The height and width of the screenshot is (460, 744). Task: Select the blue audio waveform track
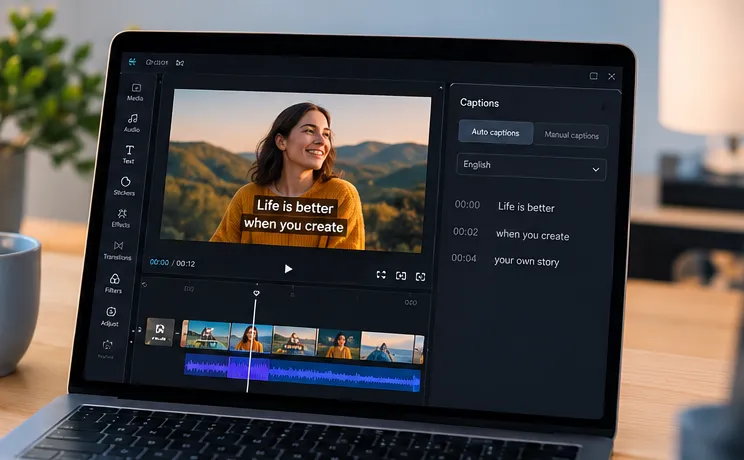click(x=302, y=372)
